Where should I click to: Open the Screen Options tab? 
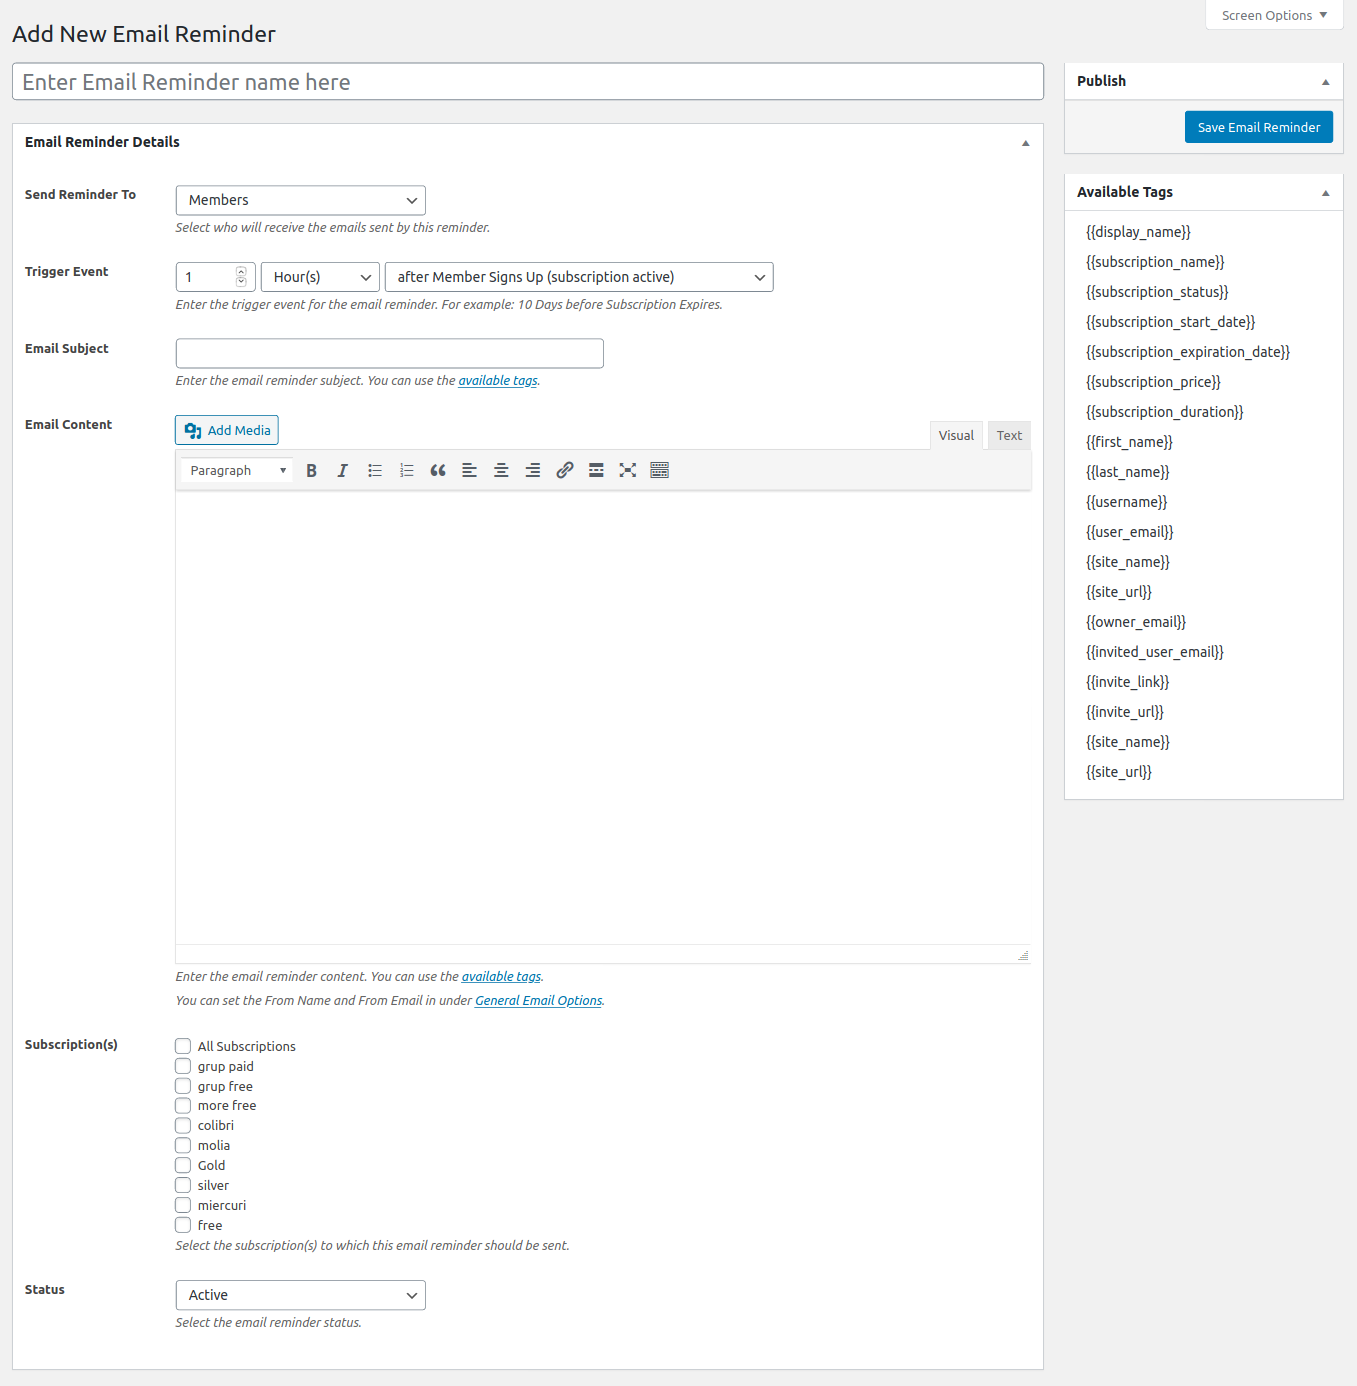coord(1274,15)
